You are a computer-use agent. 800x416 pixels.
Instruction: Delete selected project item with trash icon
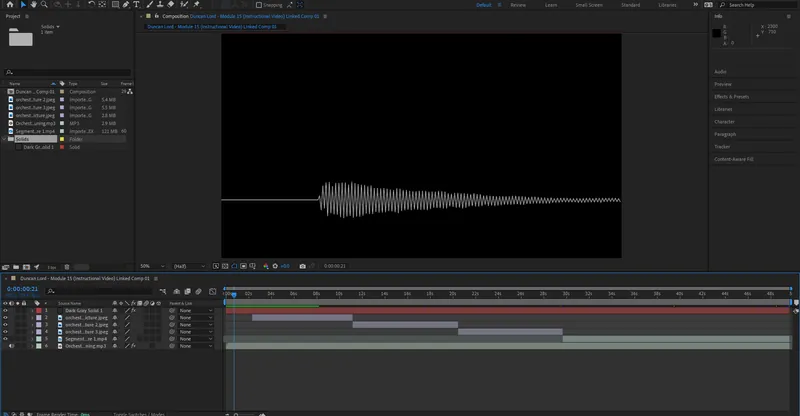coord(67,267)
